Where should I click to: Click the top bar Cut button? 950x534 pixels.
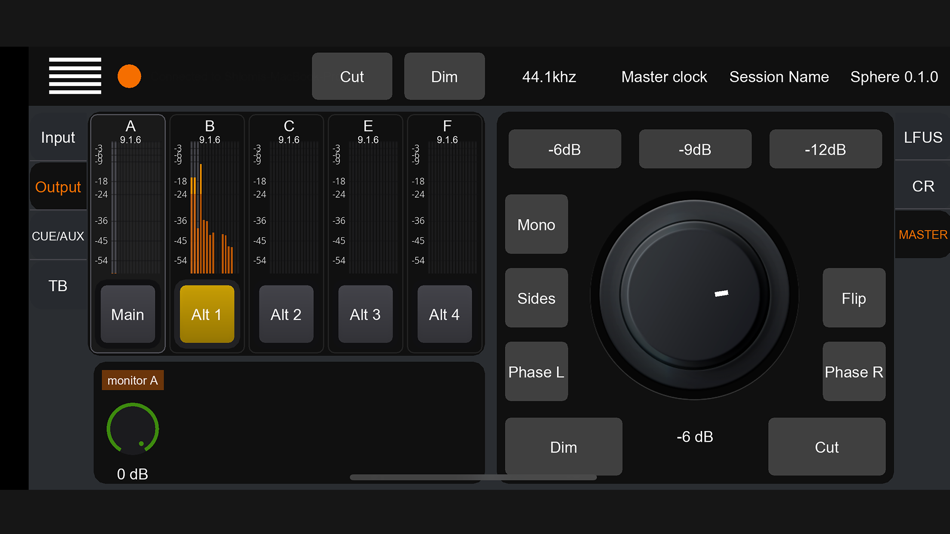(x=352, y=76)
